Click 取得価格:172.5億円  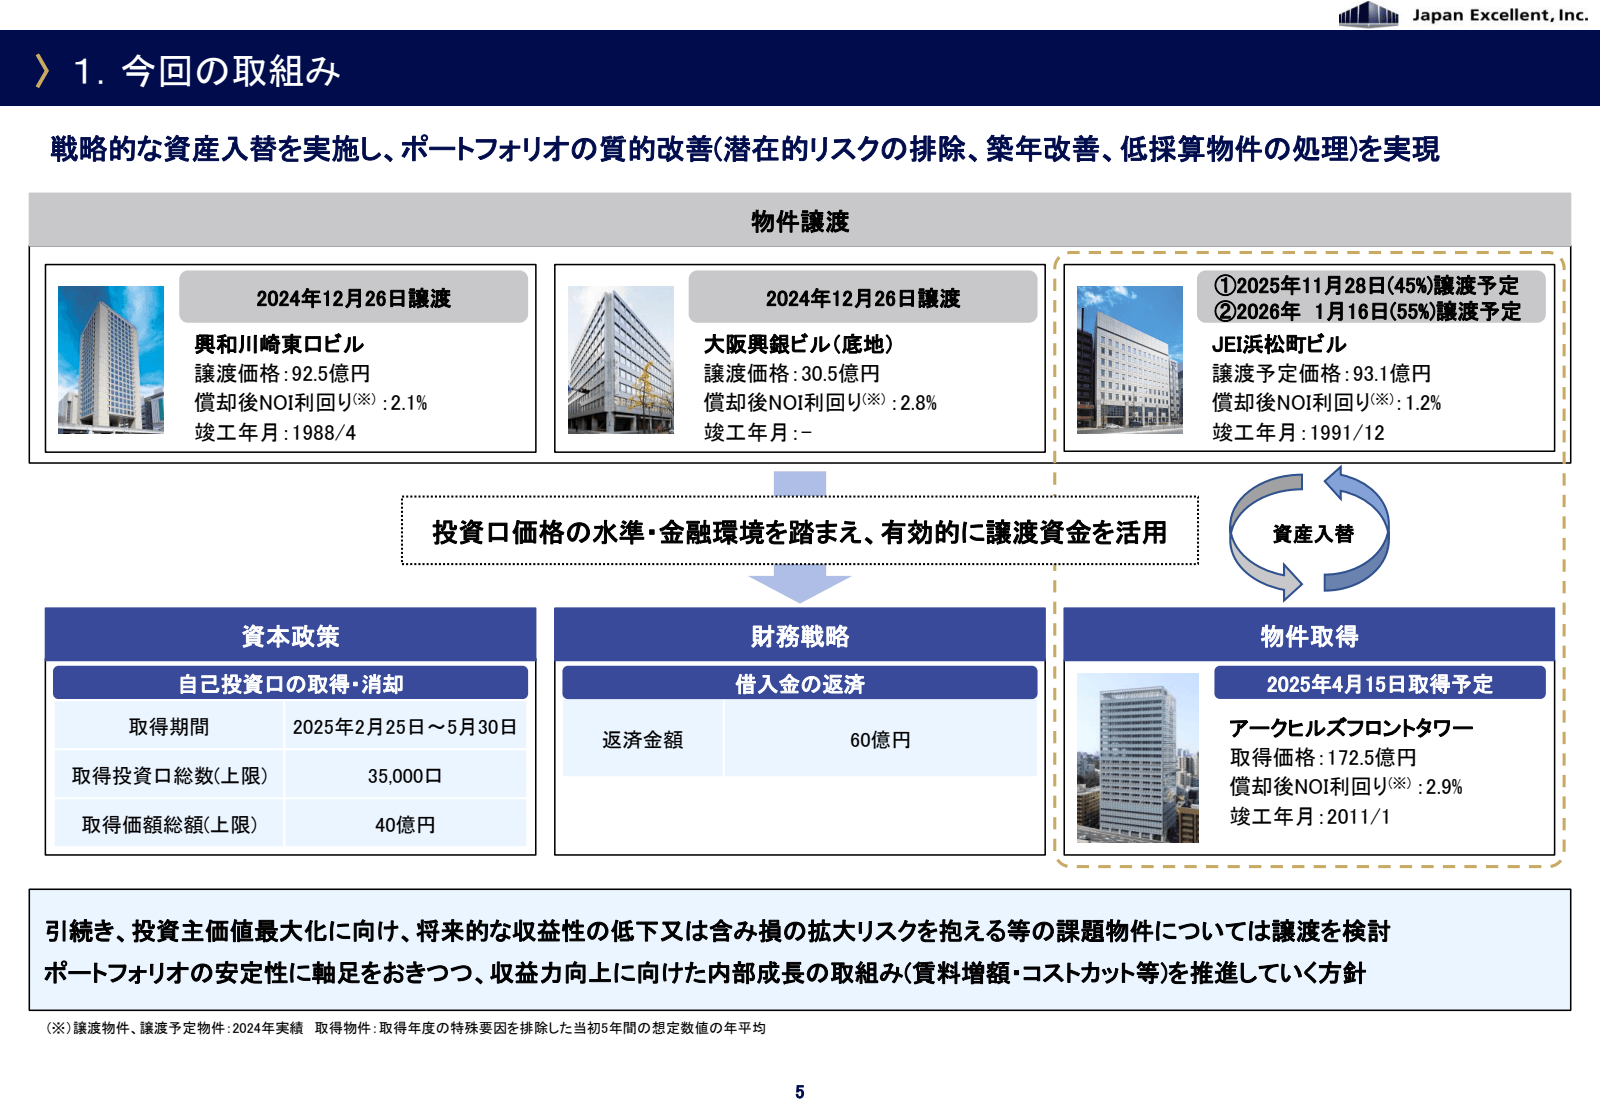[x=1323, y=757]
